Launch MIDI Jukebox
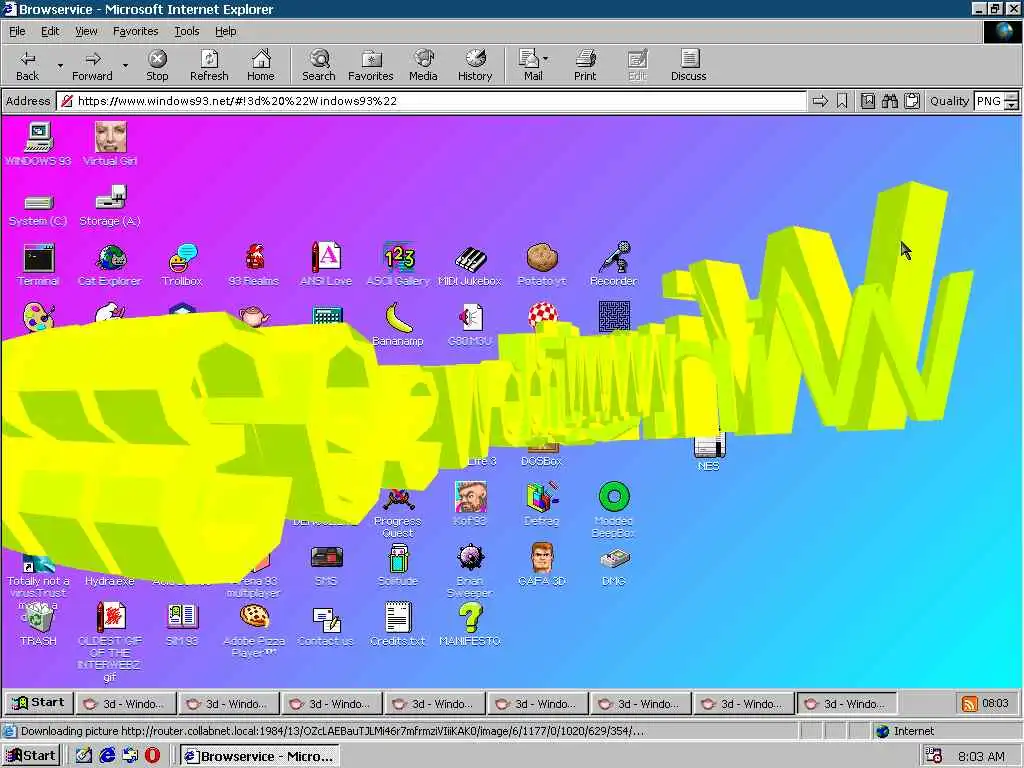 470,265
